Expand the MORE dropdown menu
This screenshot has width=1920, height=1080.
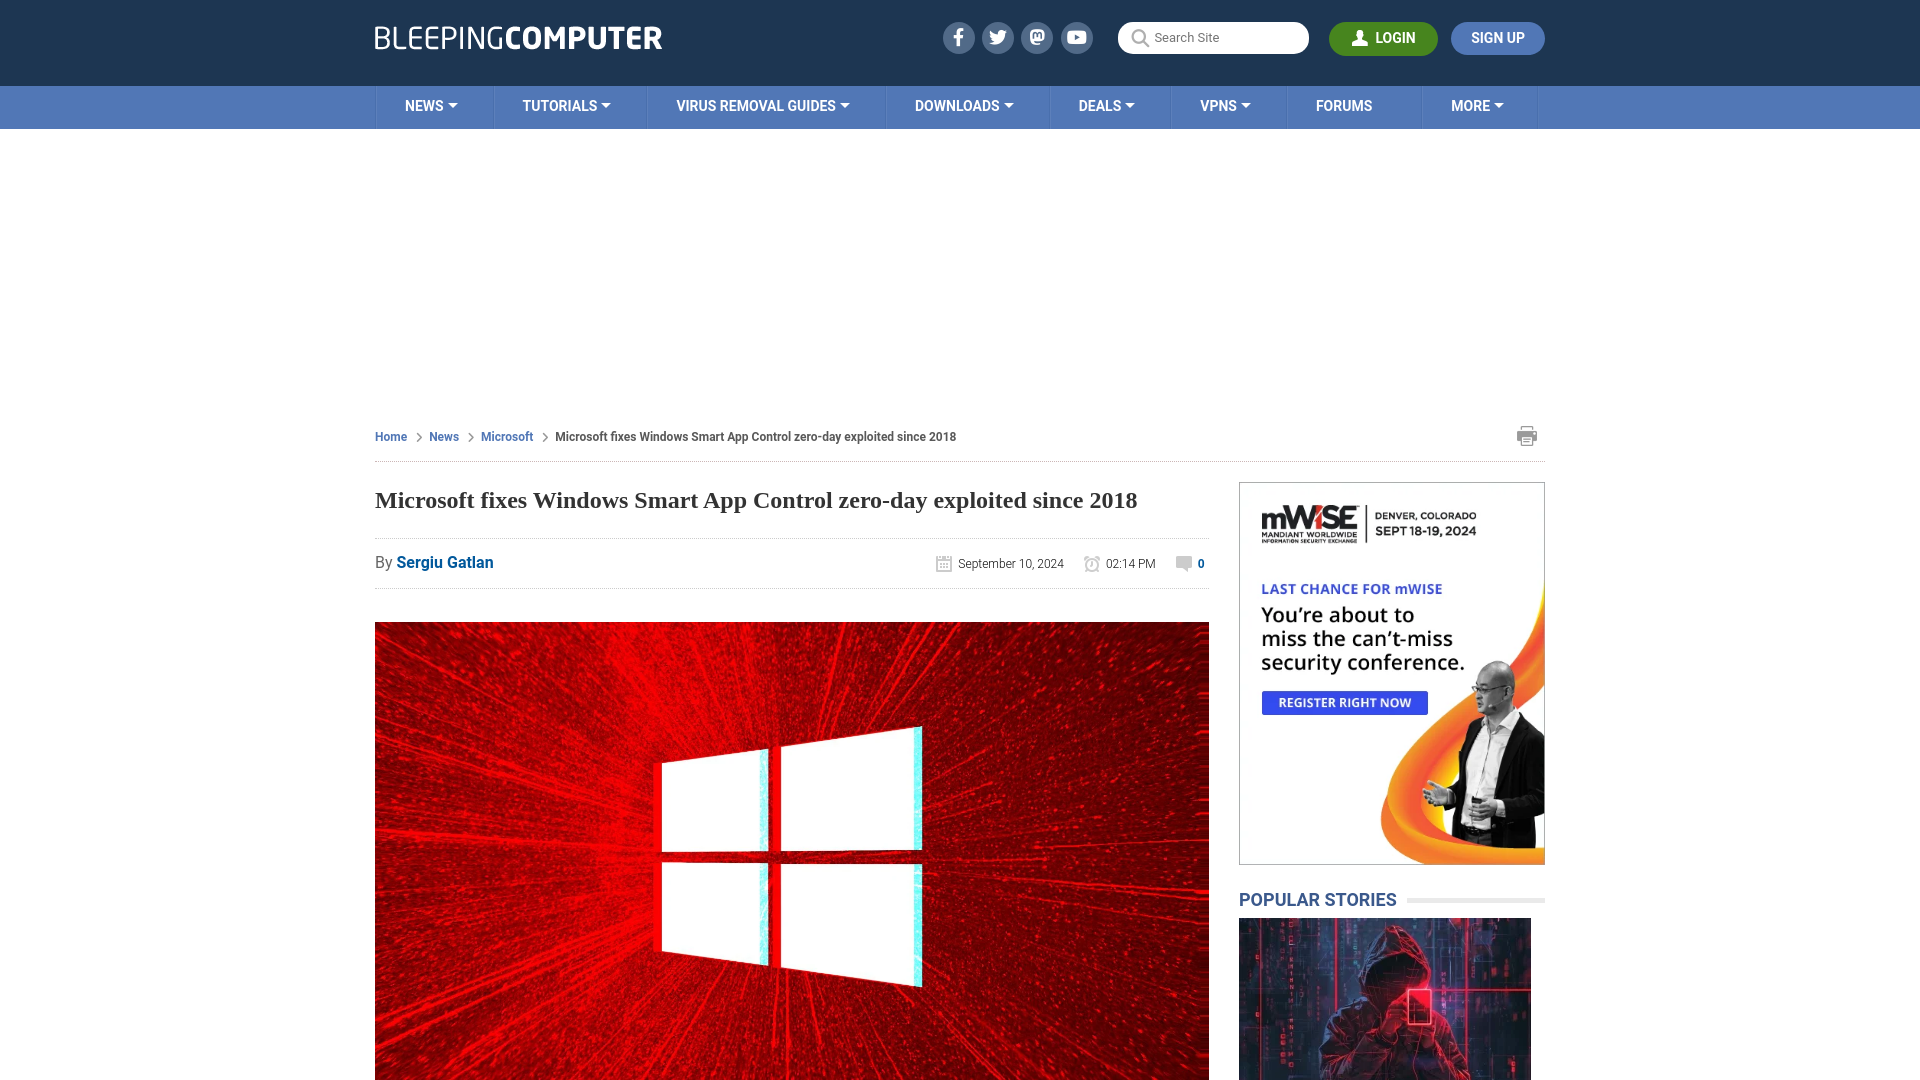1477,105
